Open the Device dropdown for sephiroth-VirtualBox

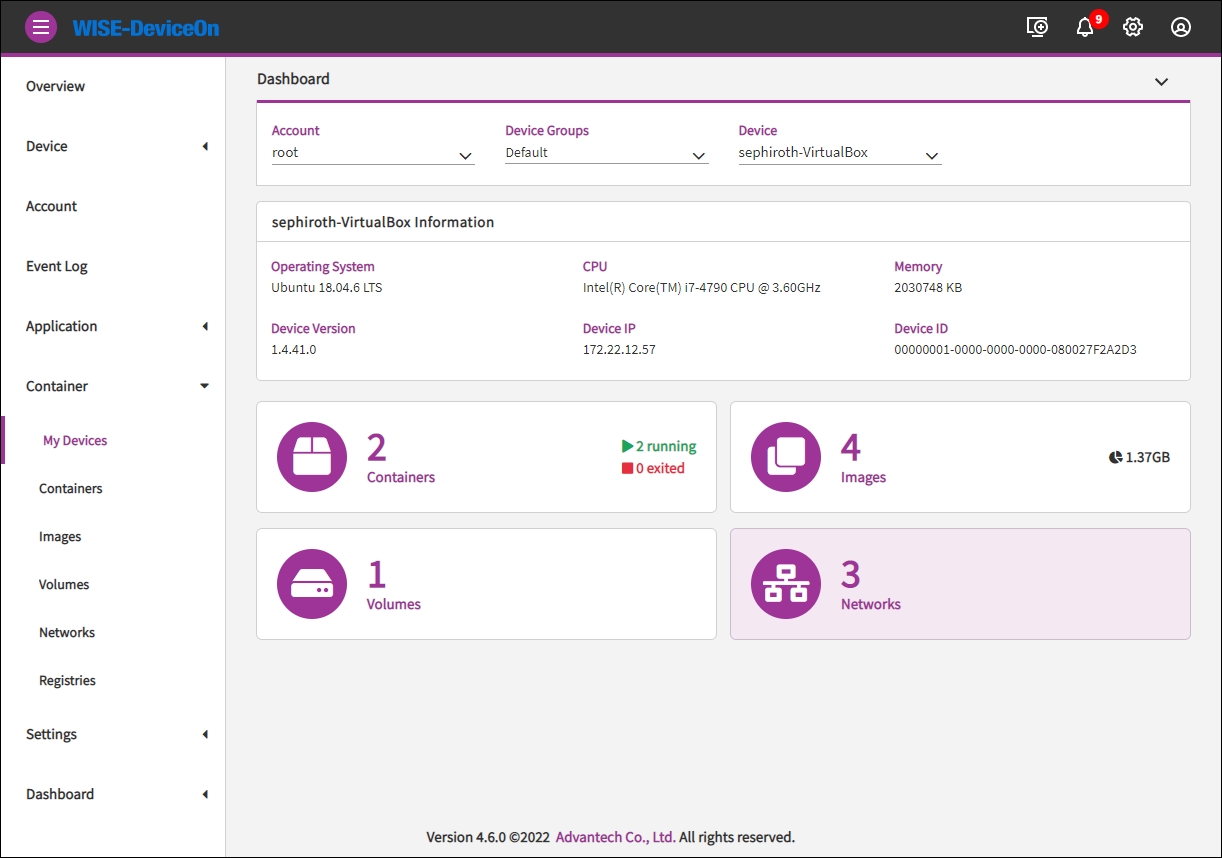pyautogui.click(x=839, y=154)
